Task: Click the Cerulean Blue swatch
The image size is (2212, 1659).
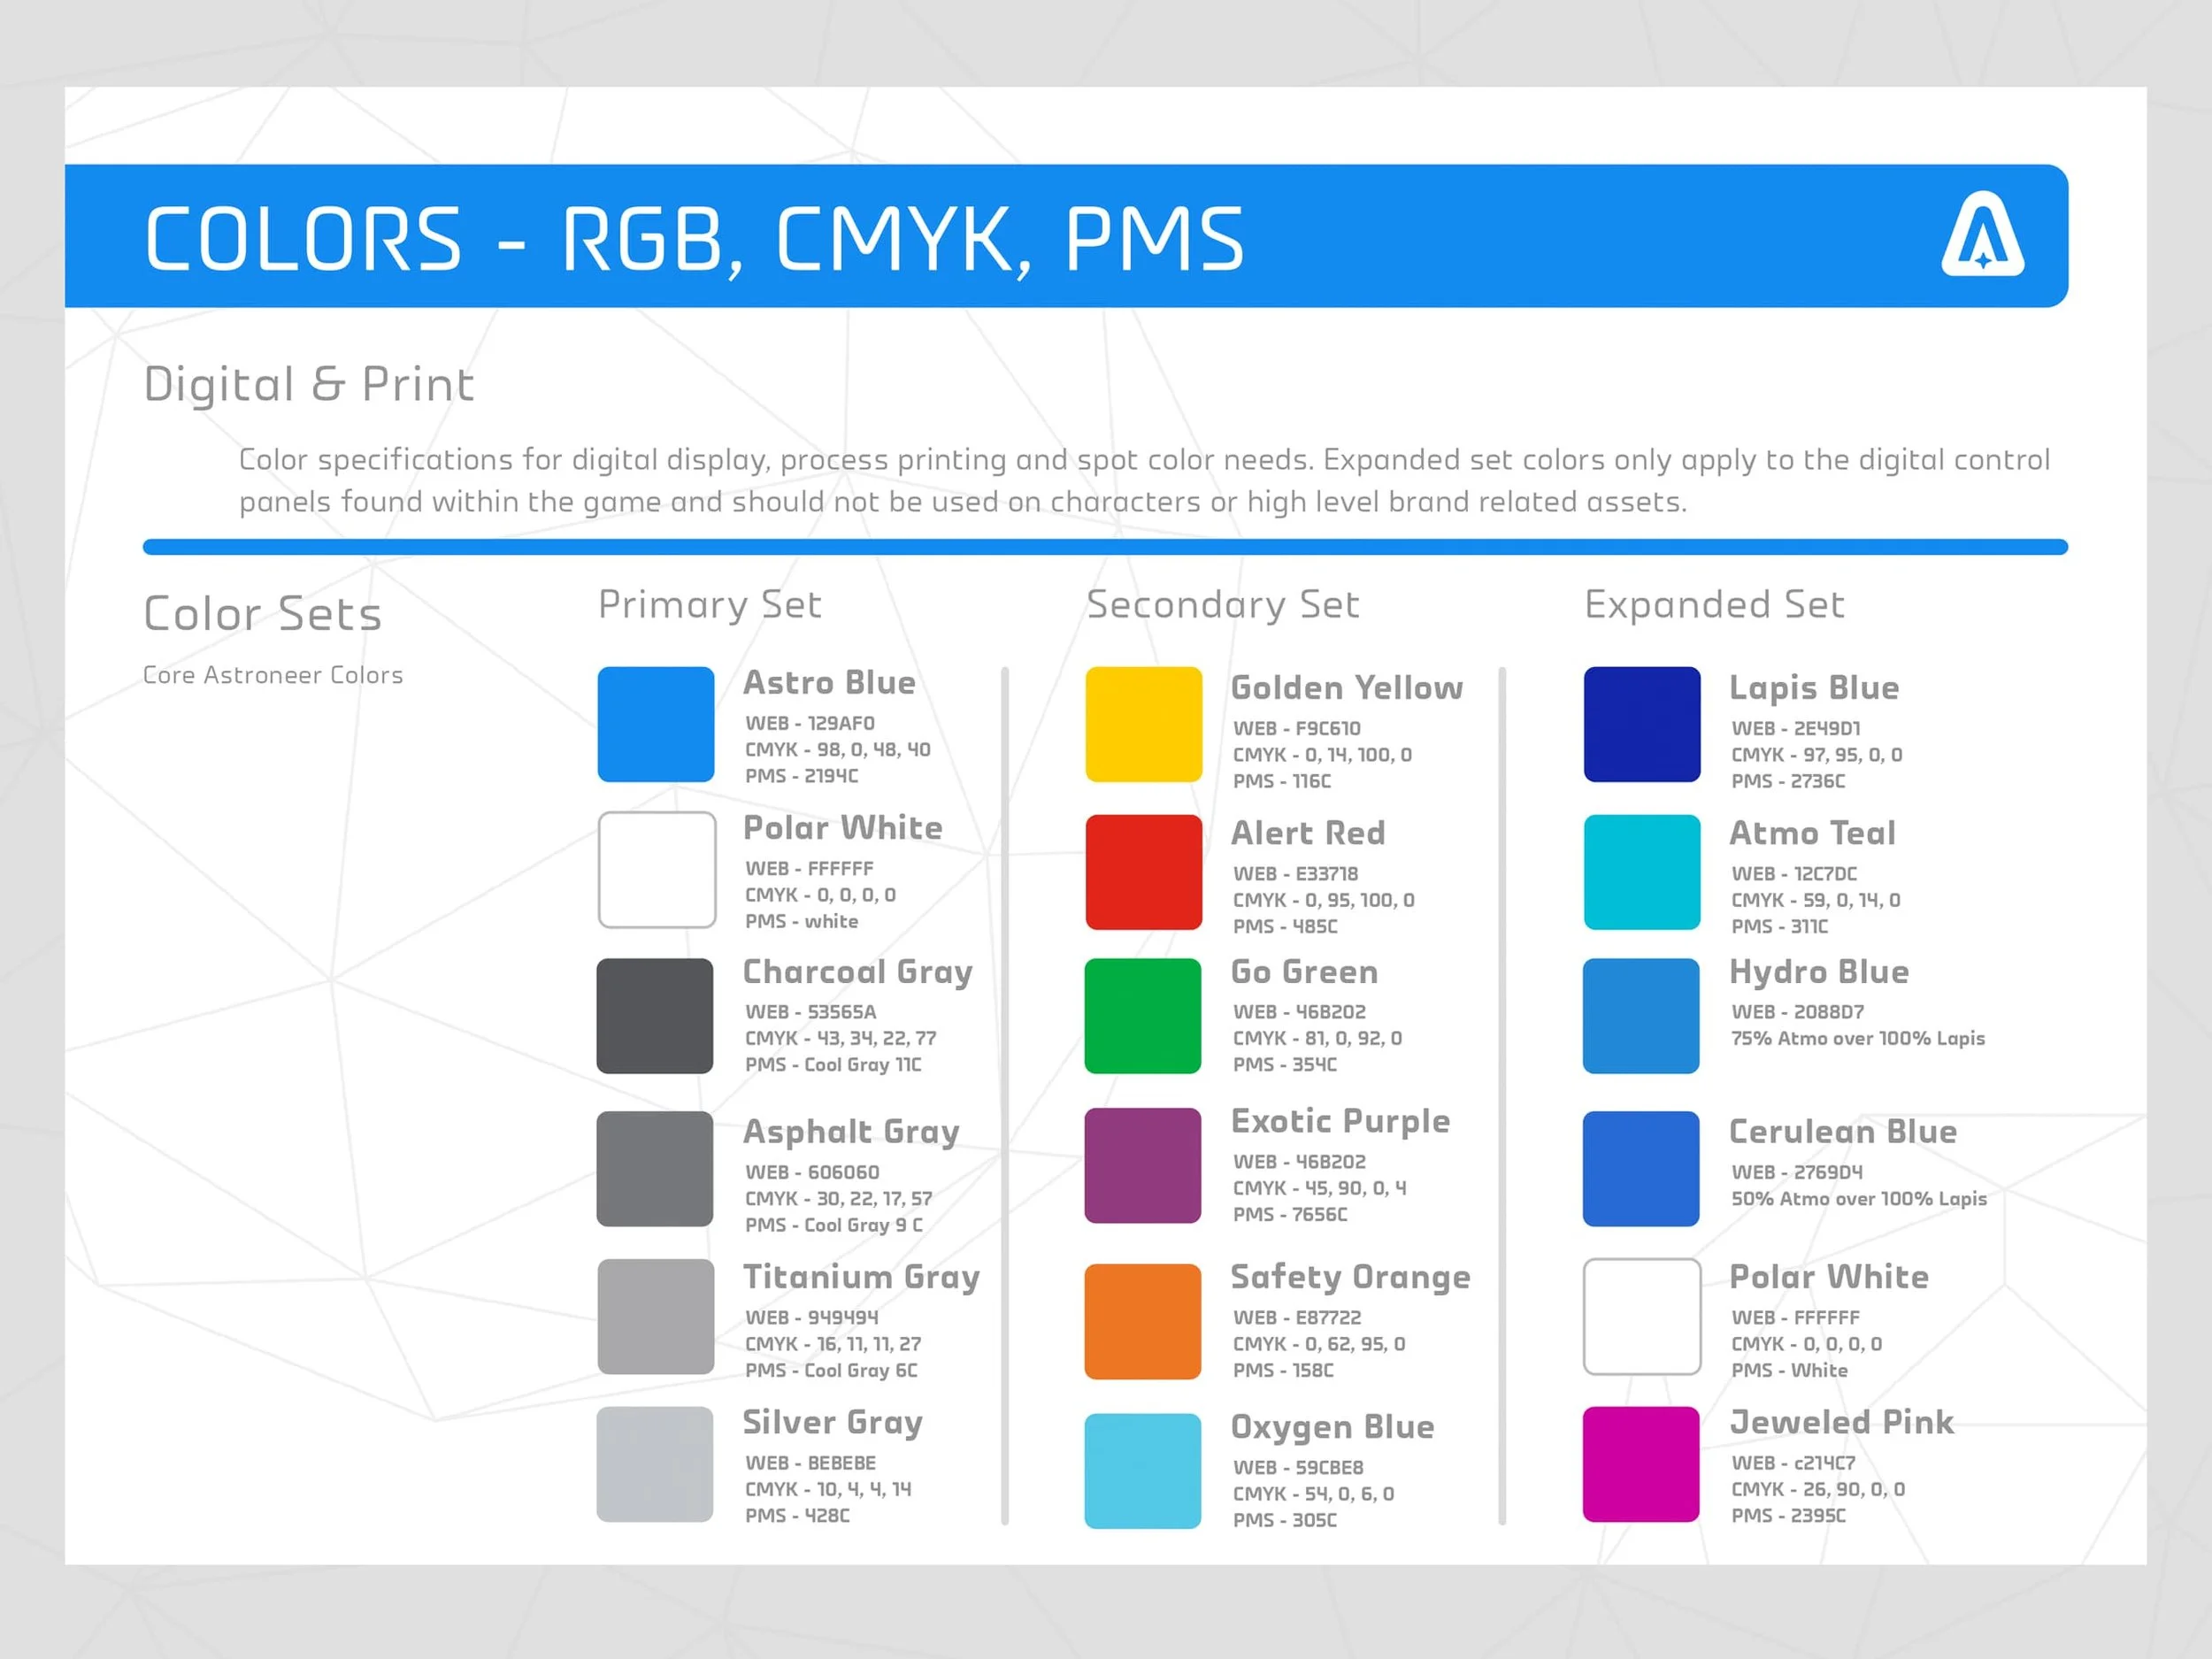Action: tap(1641, 1167)
